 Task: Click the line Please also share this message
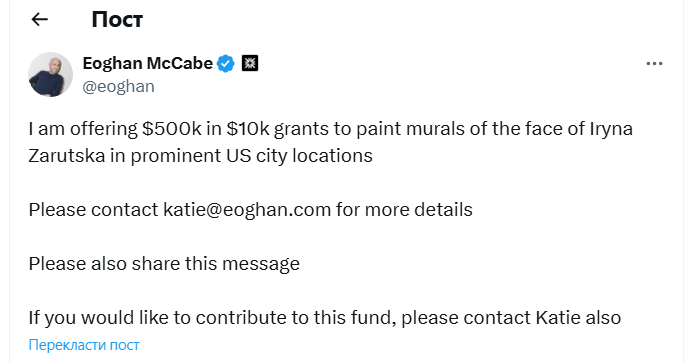pos(164,264)
